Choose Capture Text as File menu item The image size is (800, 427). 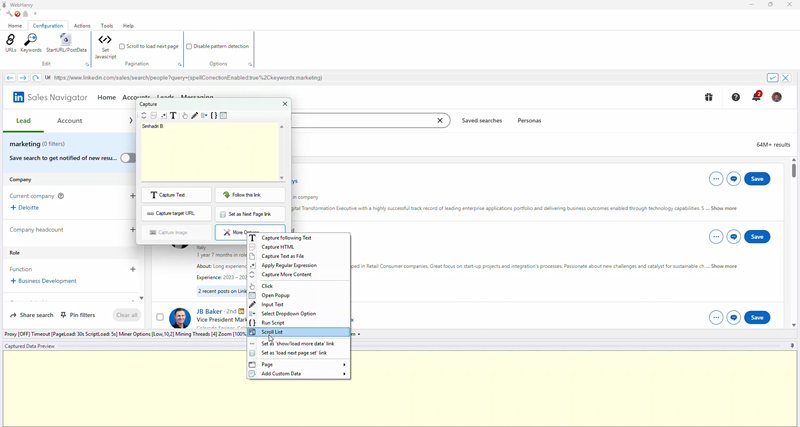(298, 257)
